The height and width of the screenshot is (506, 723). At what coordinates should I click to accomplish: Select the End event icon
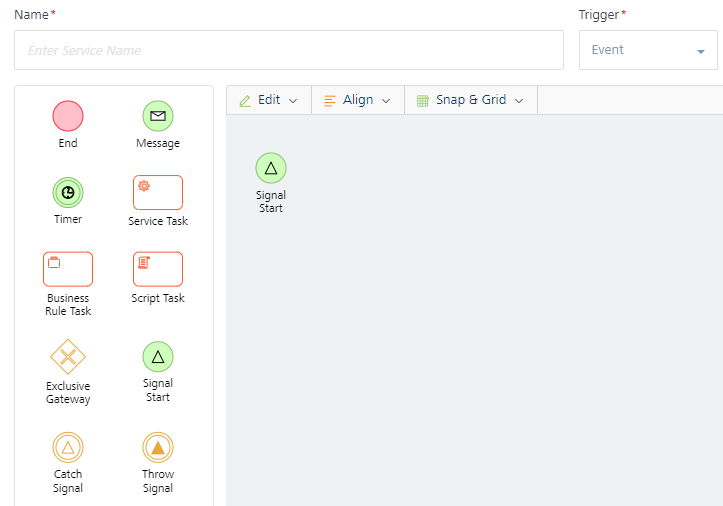tap(68, 116)
